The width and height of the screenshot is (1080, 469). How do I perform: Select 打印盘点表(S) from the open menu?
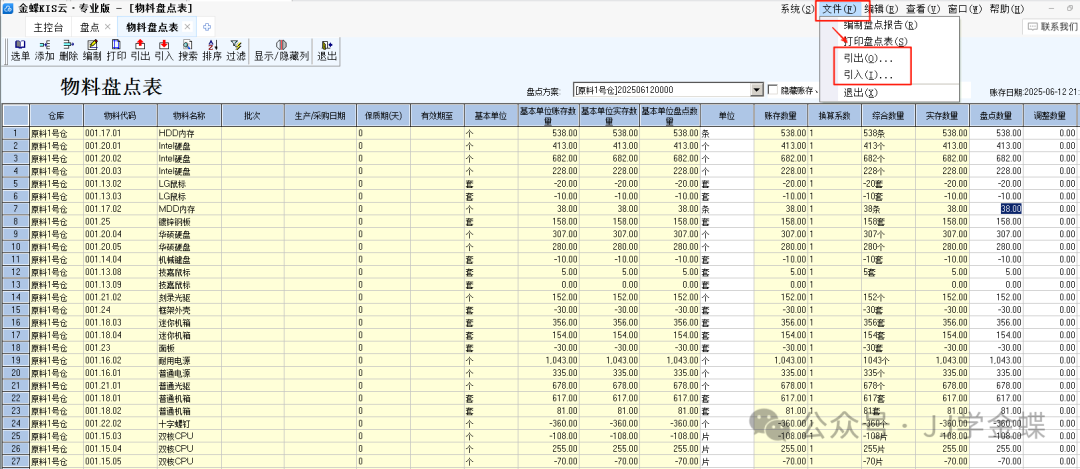875,41
